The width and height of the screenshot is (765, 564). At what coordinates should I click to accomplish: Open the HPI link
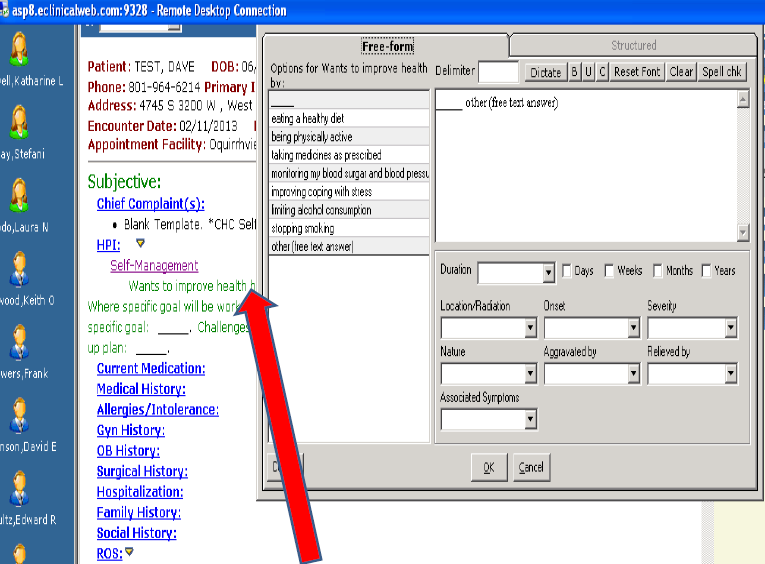[108, 245]
